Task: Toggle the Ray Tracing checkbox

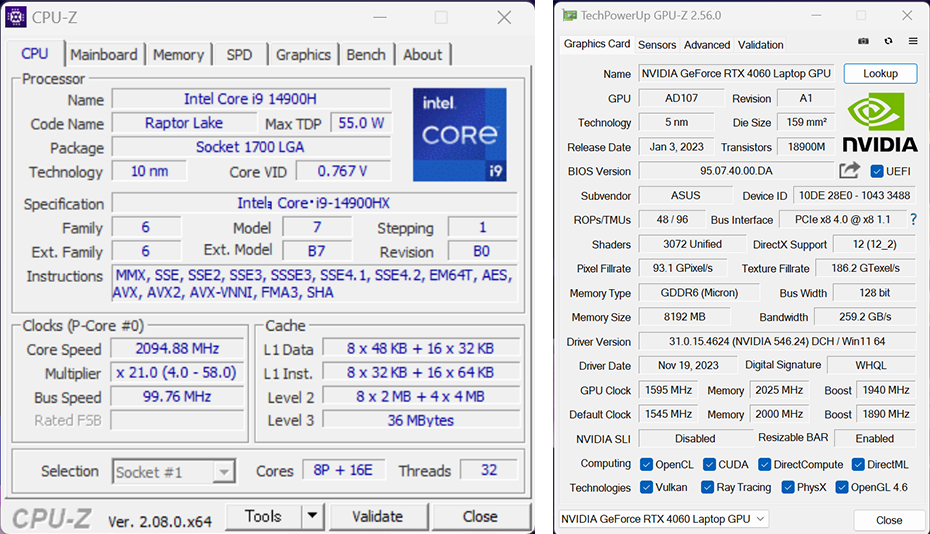Action: (709, 488)
